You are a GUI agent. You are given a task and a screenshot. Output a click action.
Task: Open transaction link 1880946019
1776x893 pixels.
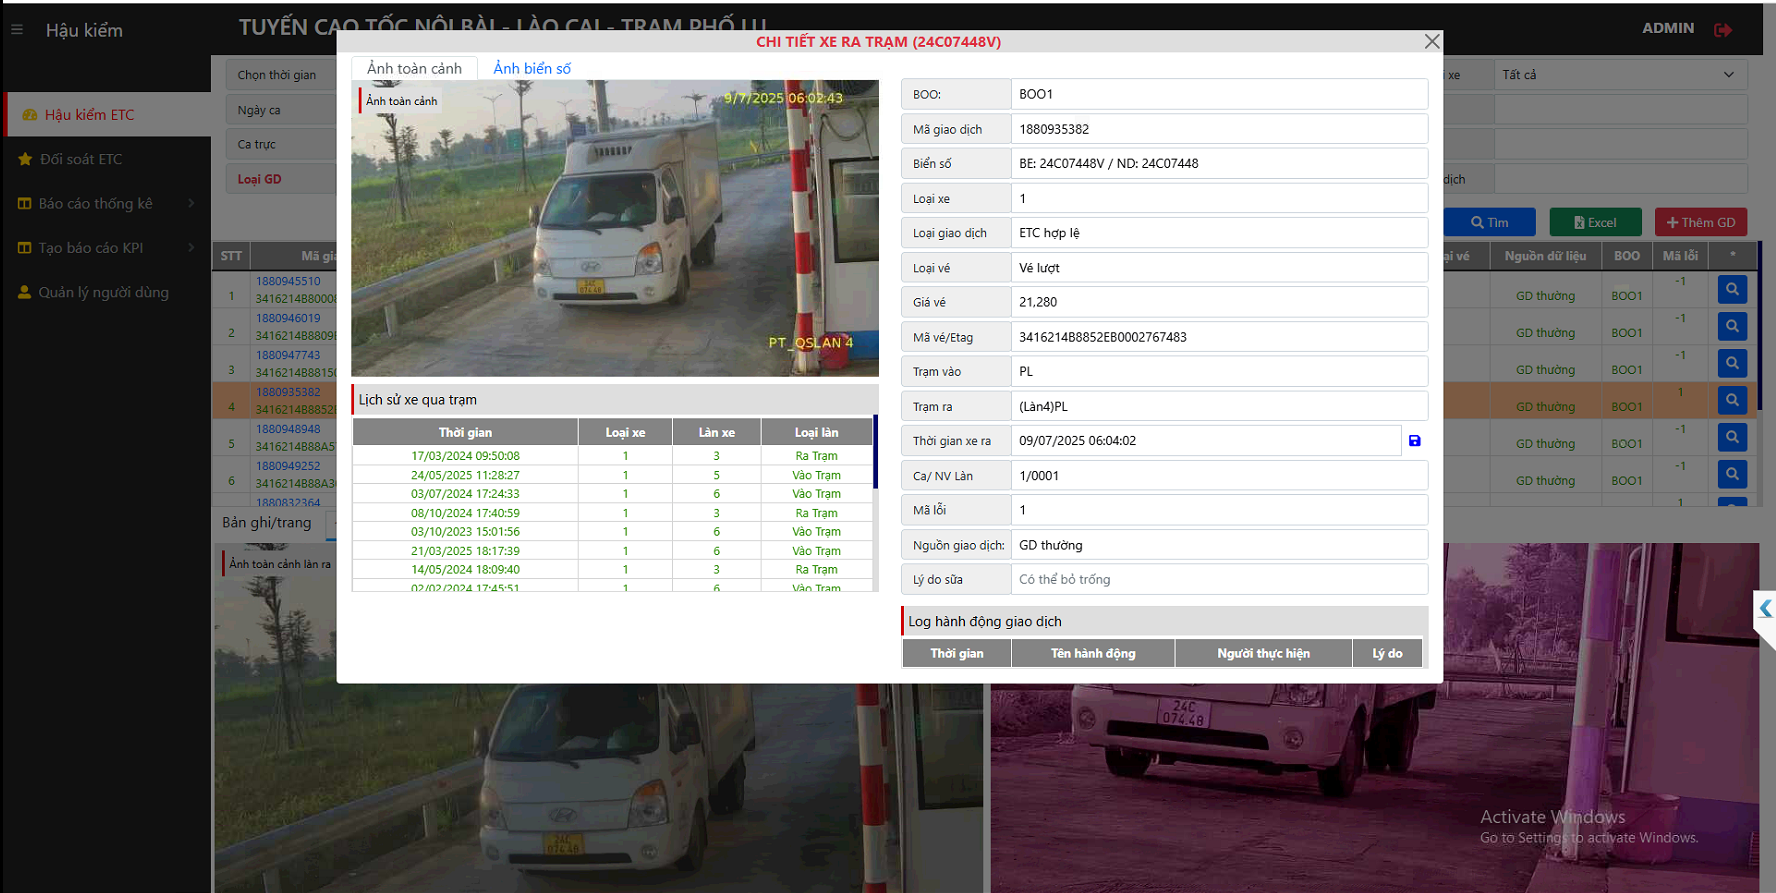coord(288,318)
